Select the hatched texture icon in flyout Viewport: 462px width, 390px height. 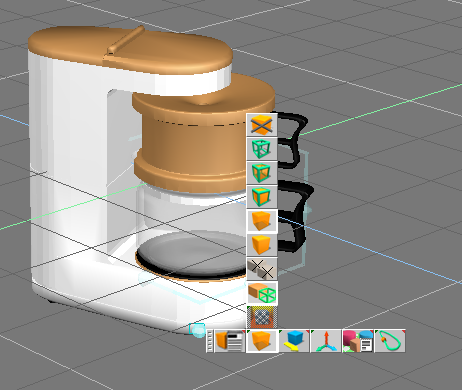pos(262,317)
